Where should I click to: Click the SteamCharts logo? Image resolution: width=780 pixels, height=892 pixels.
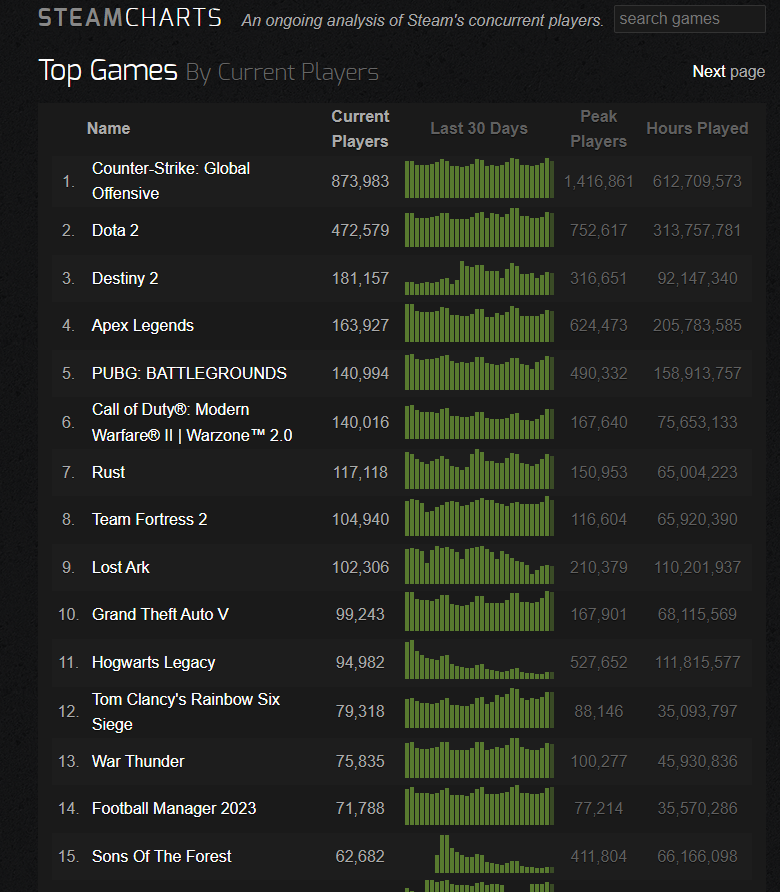130,18
